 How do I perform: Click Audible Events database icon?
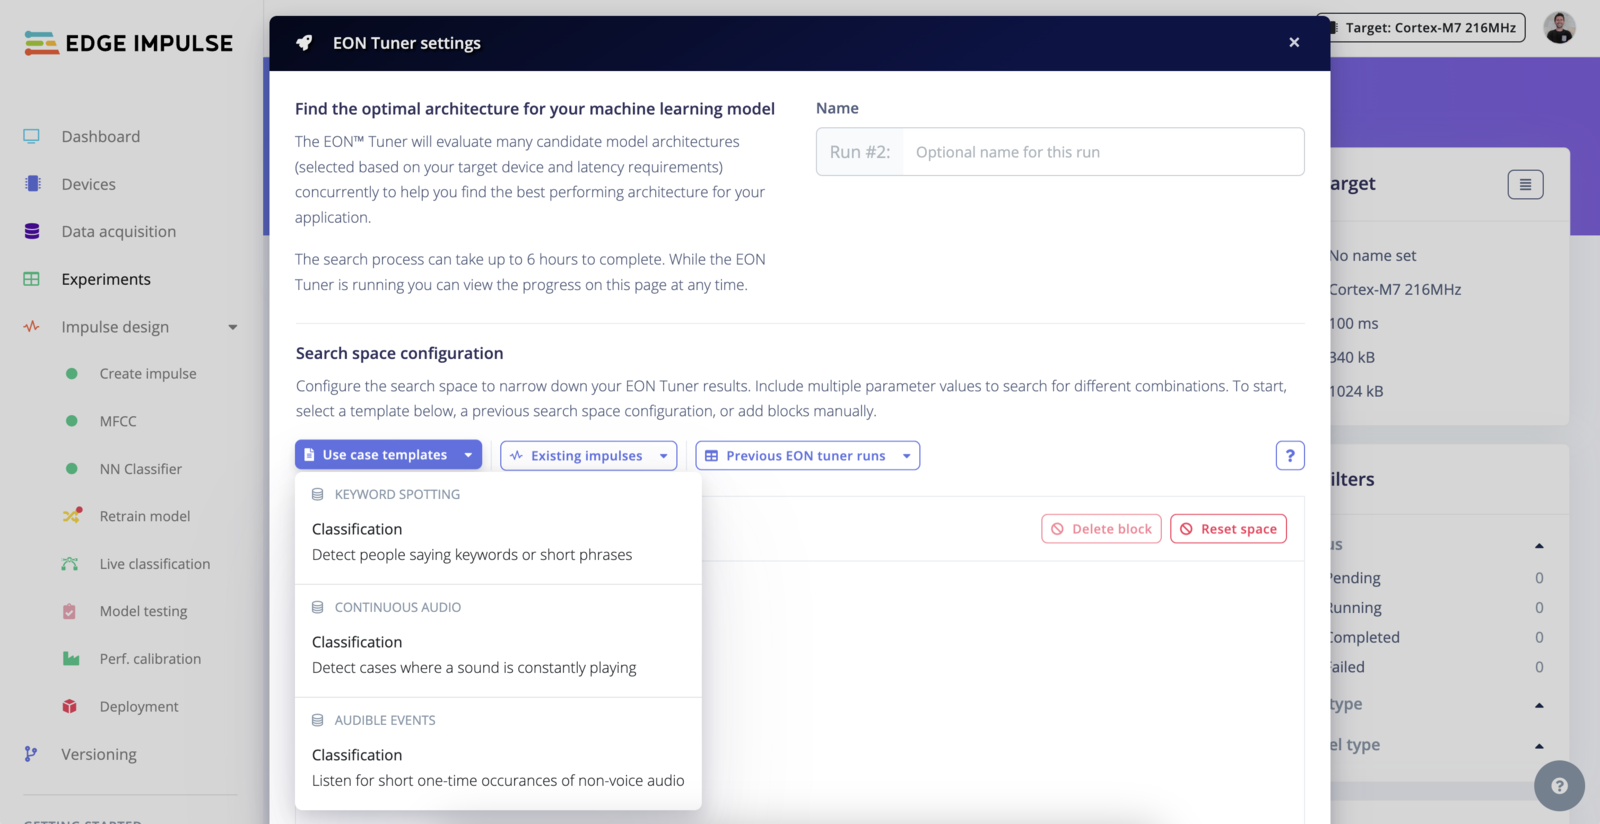(318, 720)
